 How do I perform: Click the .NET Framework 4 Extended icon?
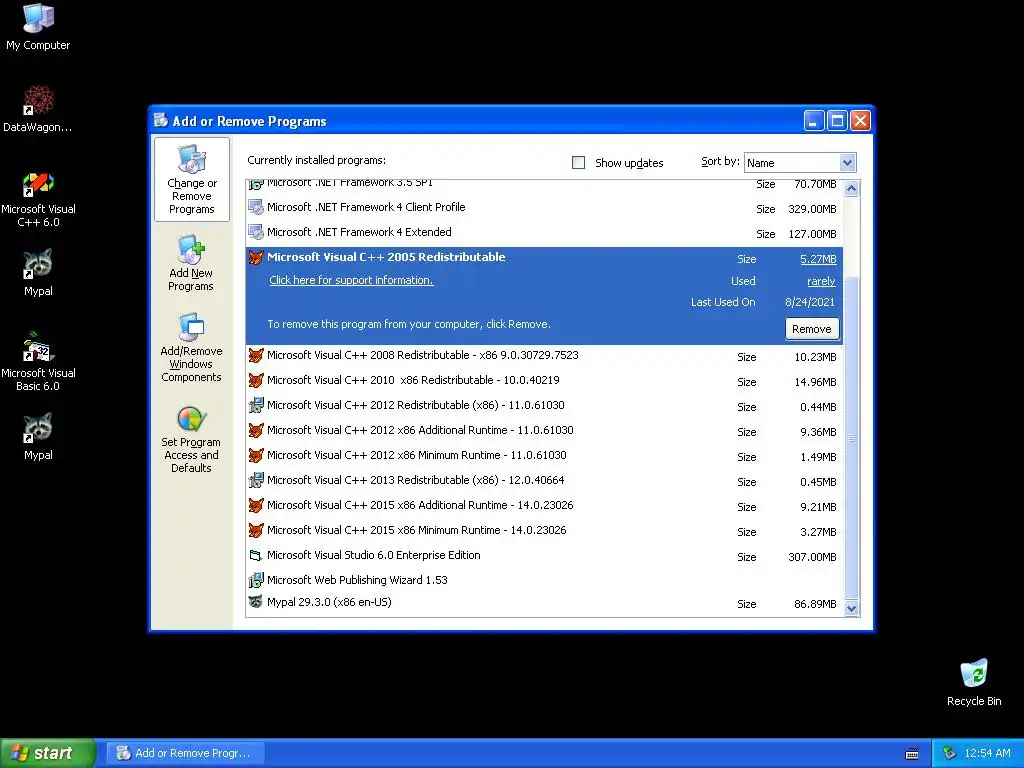click(256, 232)
